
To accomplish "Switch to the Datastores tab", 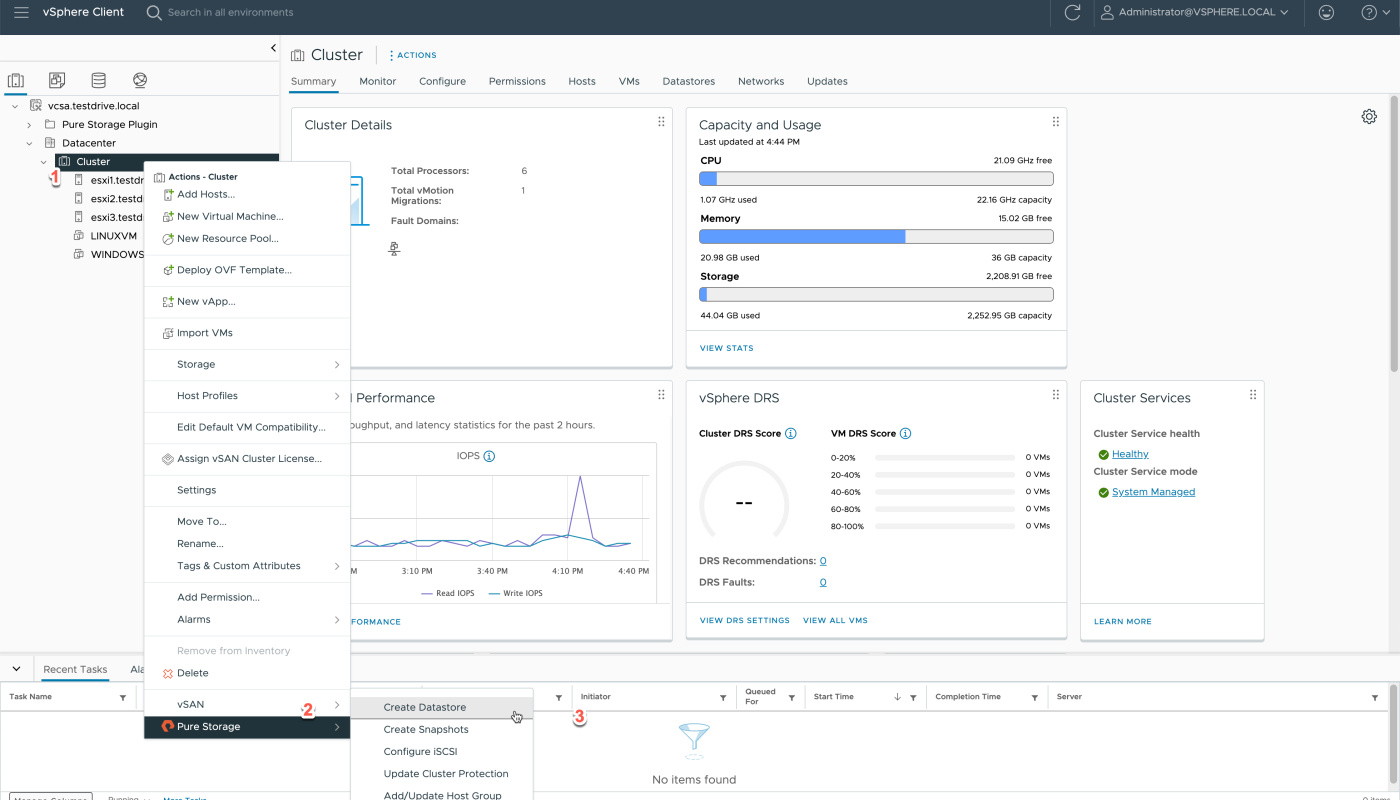I will (x=688, y=81).
